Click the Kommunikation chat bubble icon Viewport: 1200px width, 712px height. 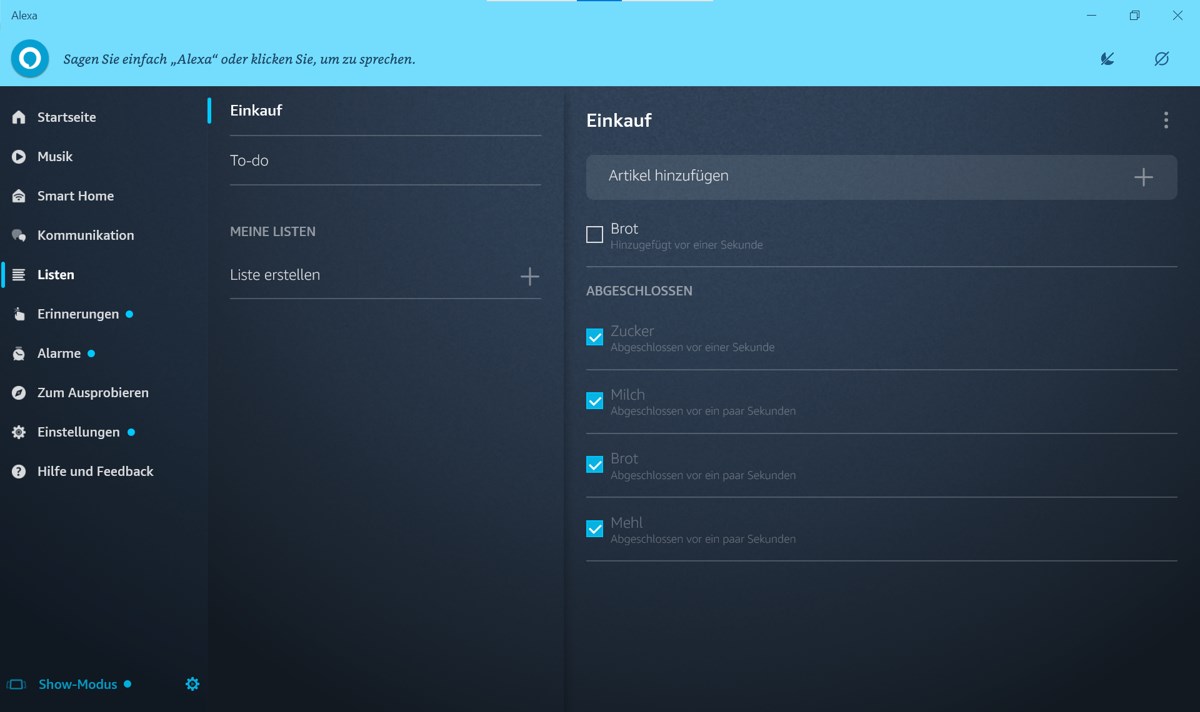[18, 235]
